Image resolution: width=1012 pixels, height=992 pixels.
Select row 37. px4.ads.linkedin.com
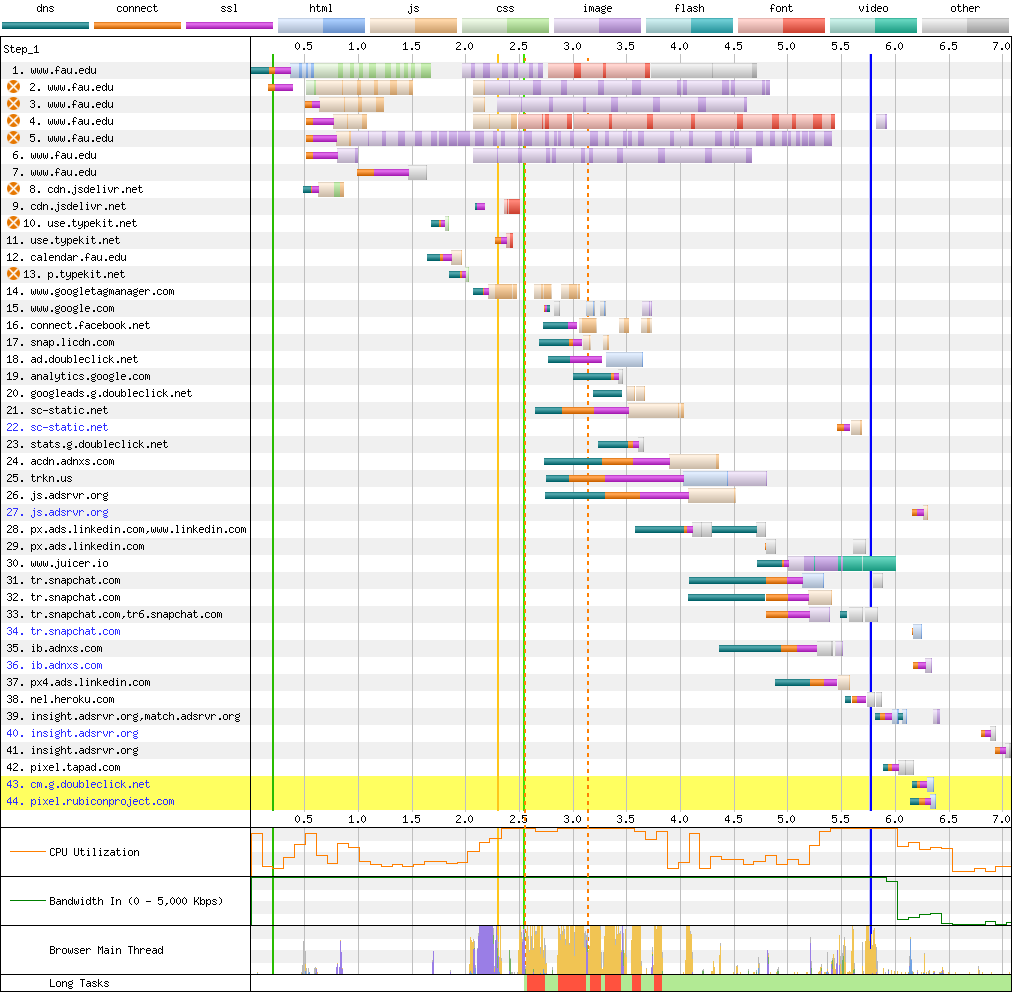[78, 682]
